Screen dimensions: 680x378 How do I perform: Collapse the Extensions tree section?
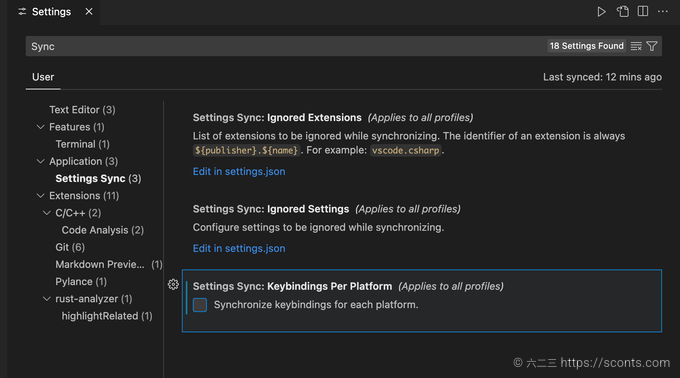point(40,196)
